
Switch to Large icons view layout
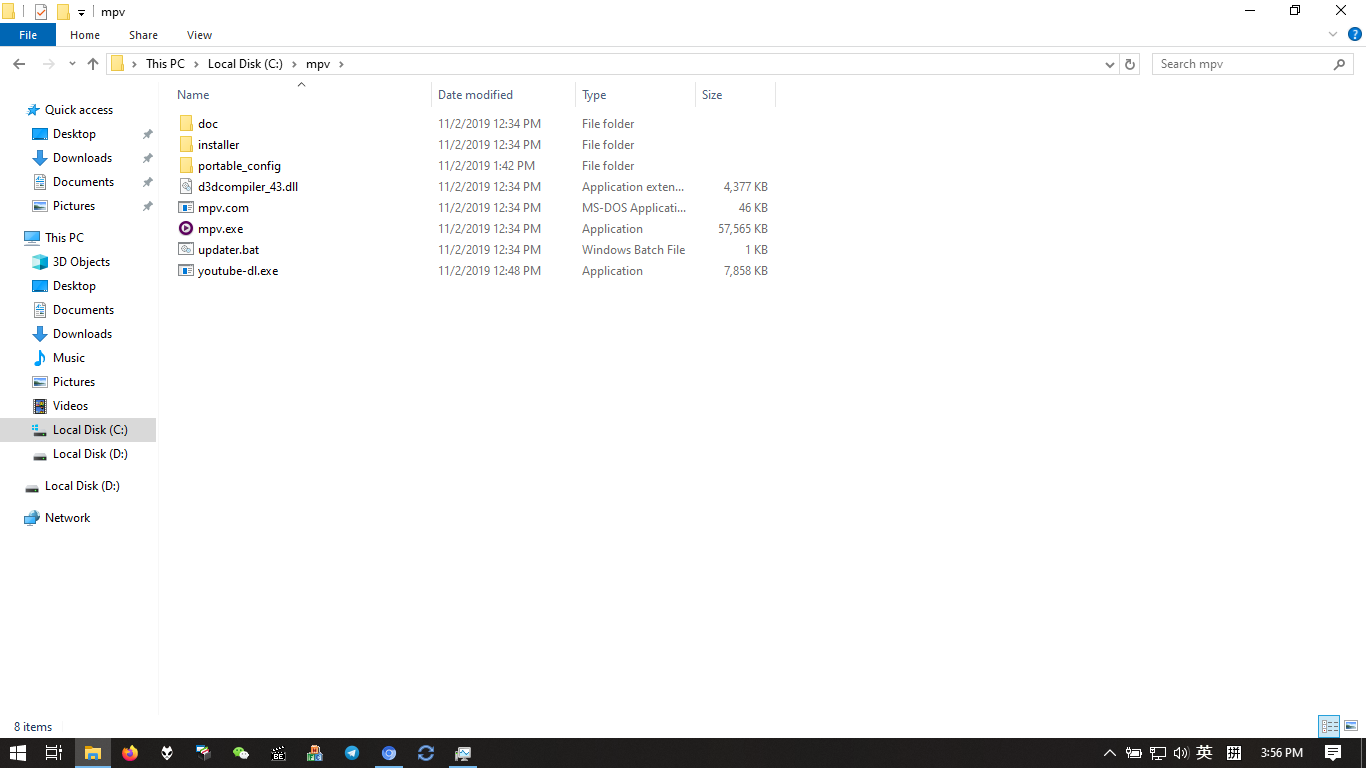[1351, 727]
